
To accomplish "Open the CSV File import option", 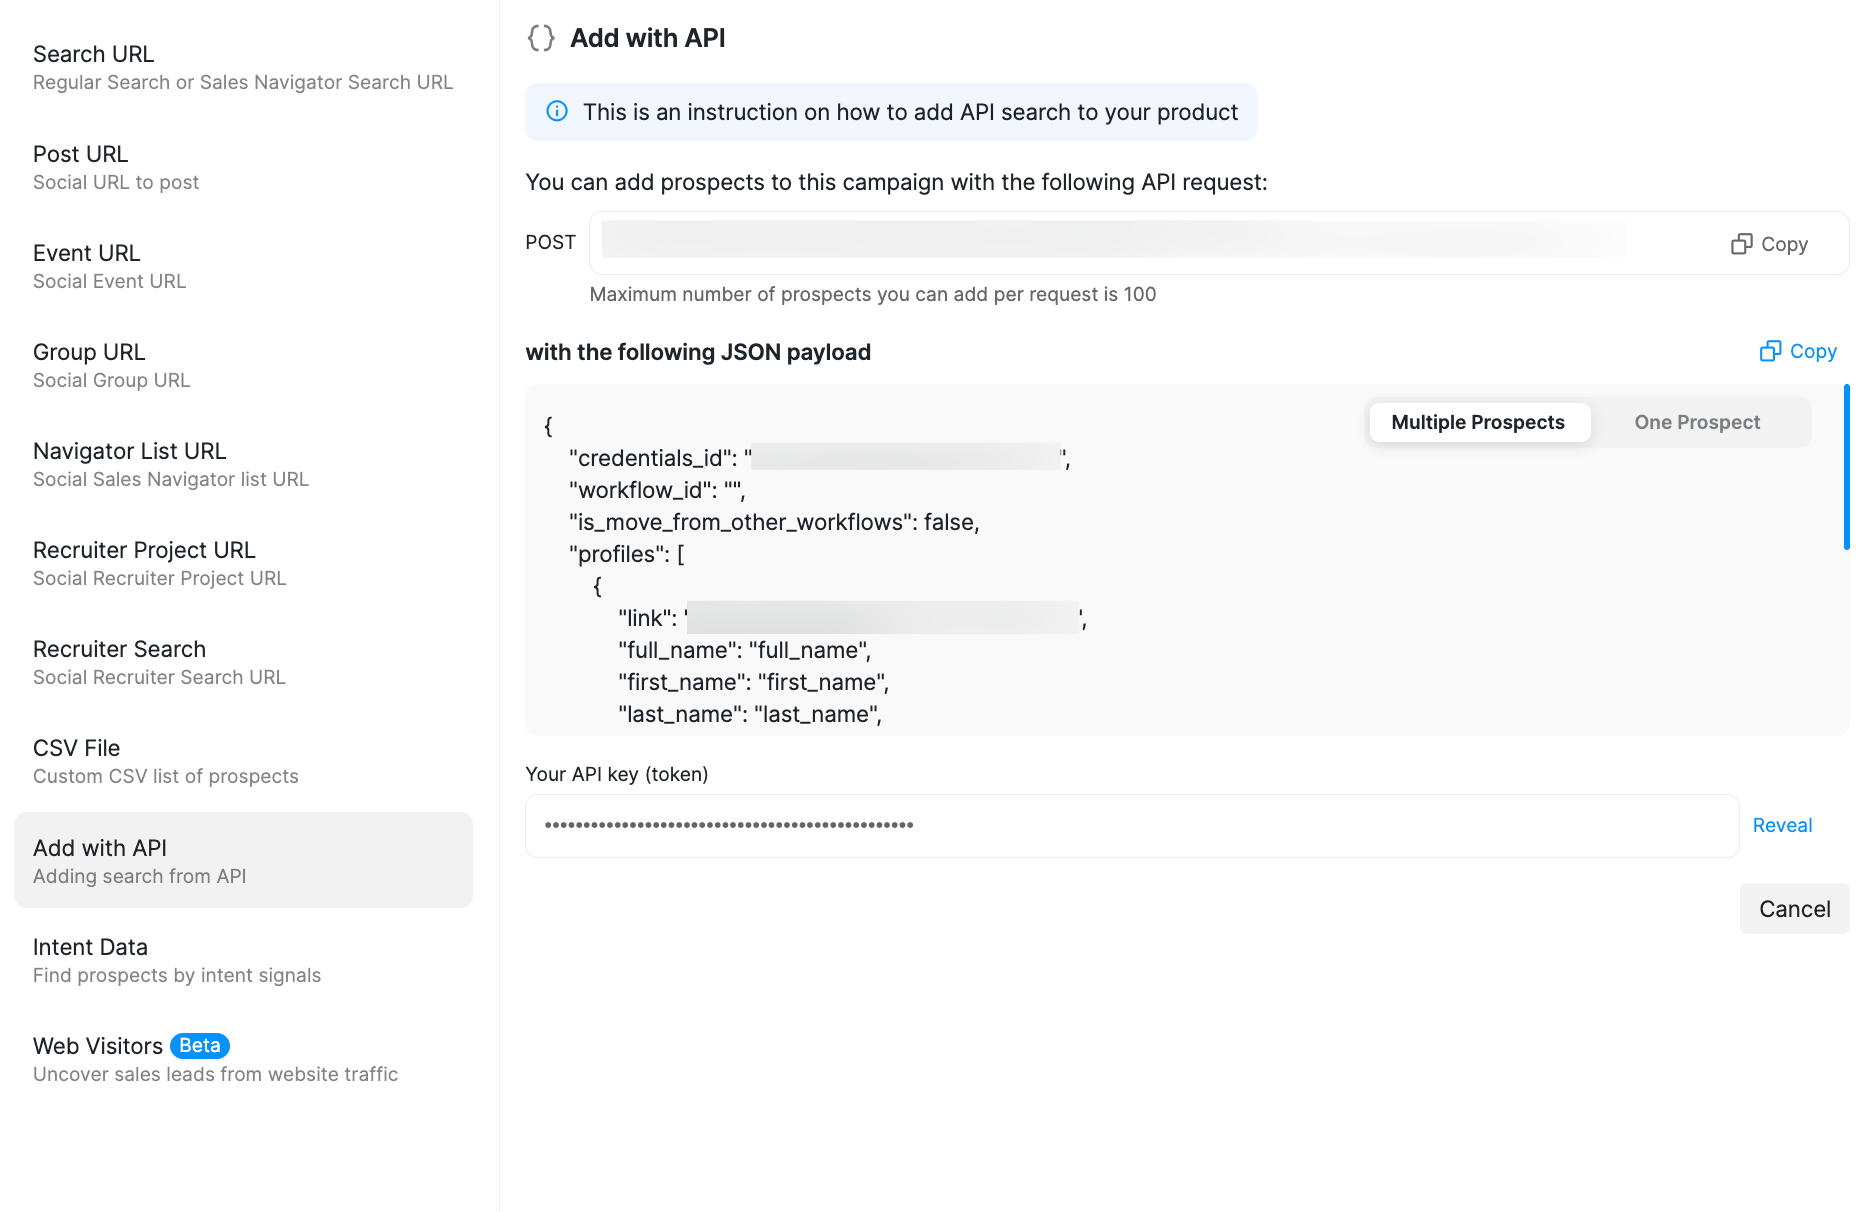I will [x=243, y=761].
